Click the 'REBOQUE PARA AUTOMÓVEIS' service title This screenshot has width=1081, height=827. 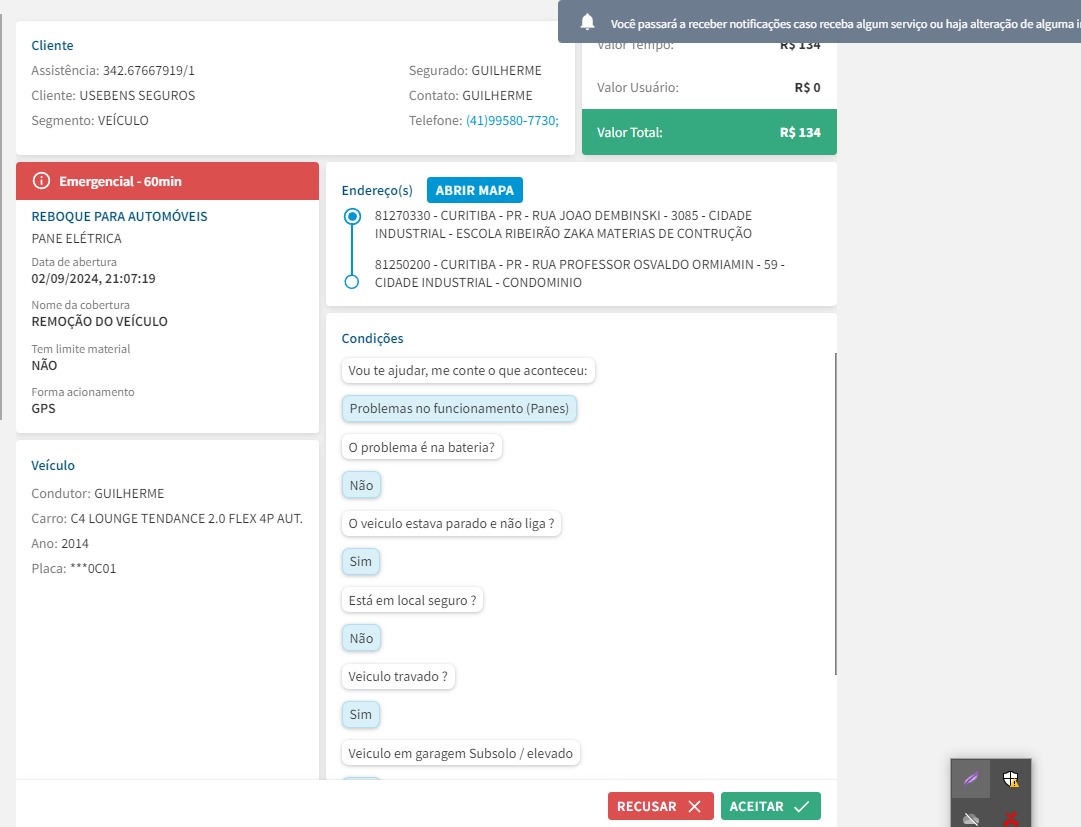tap(120, 216)
